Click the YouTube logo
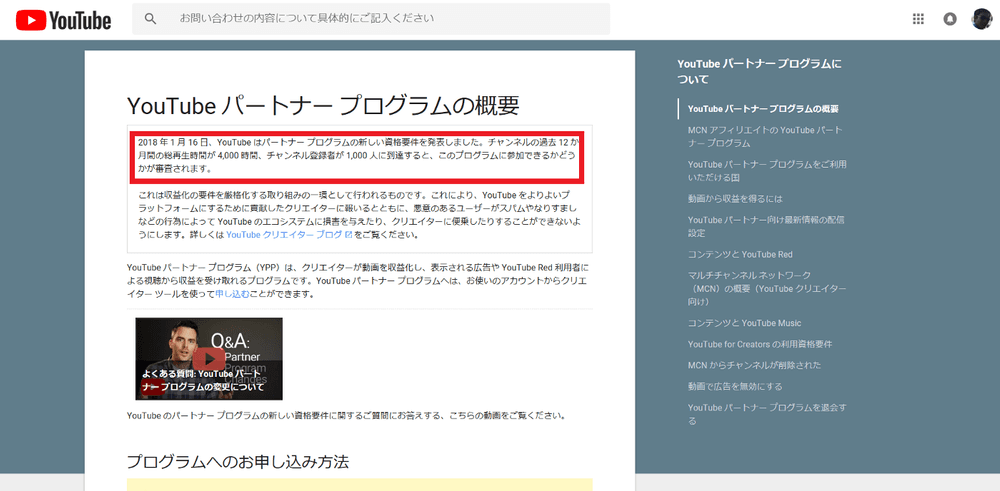 tap(63, 19)
